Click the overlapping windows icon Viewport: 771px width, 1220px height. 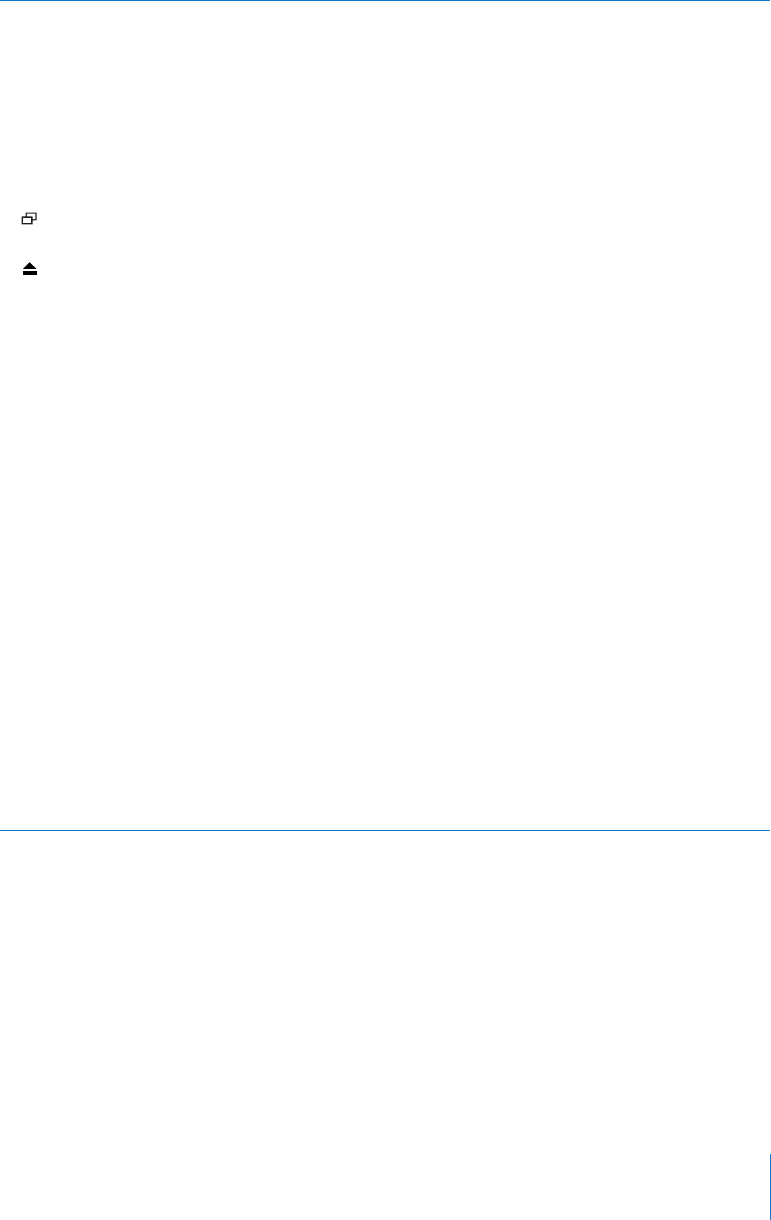point(29,217)
